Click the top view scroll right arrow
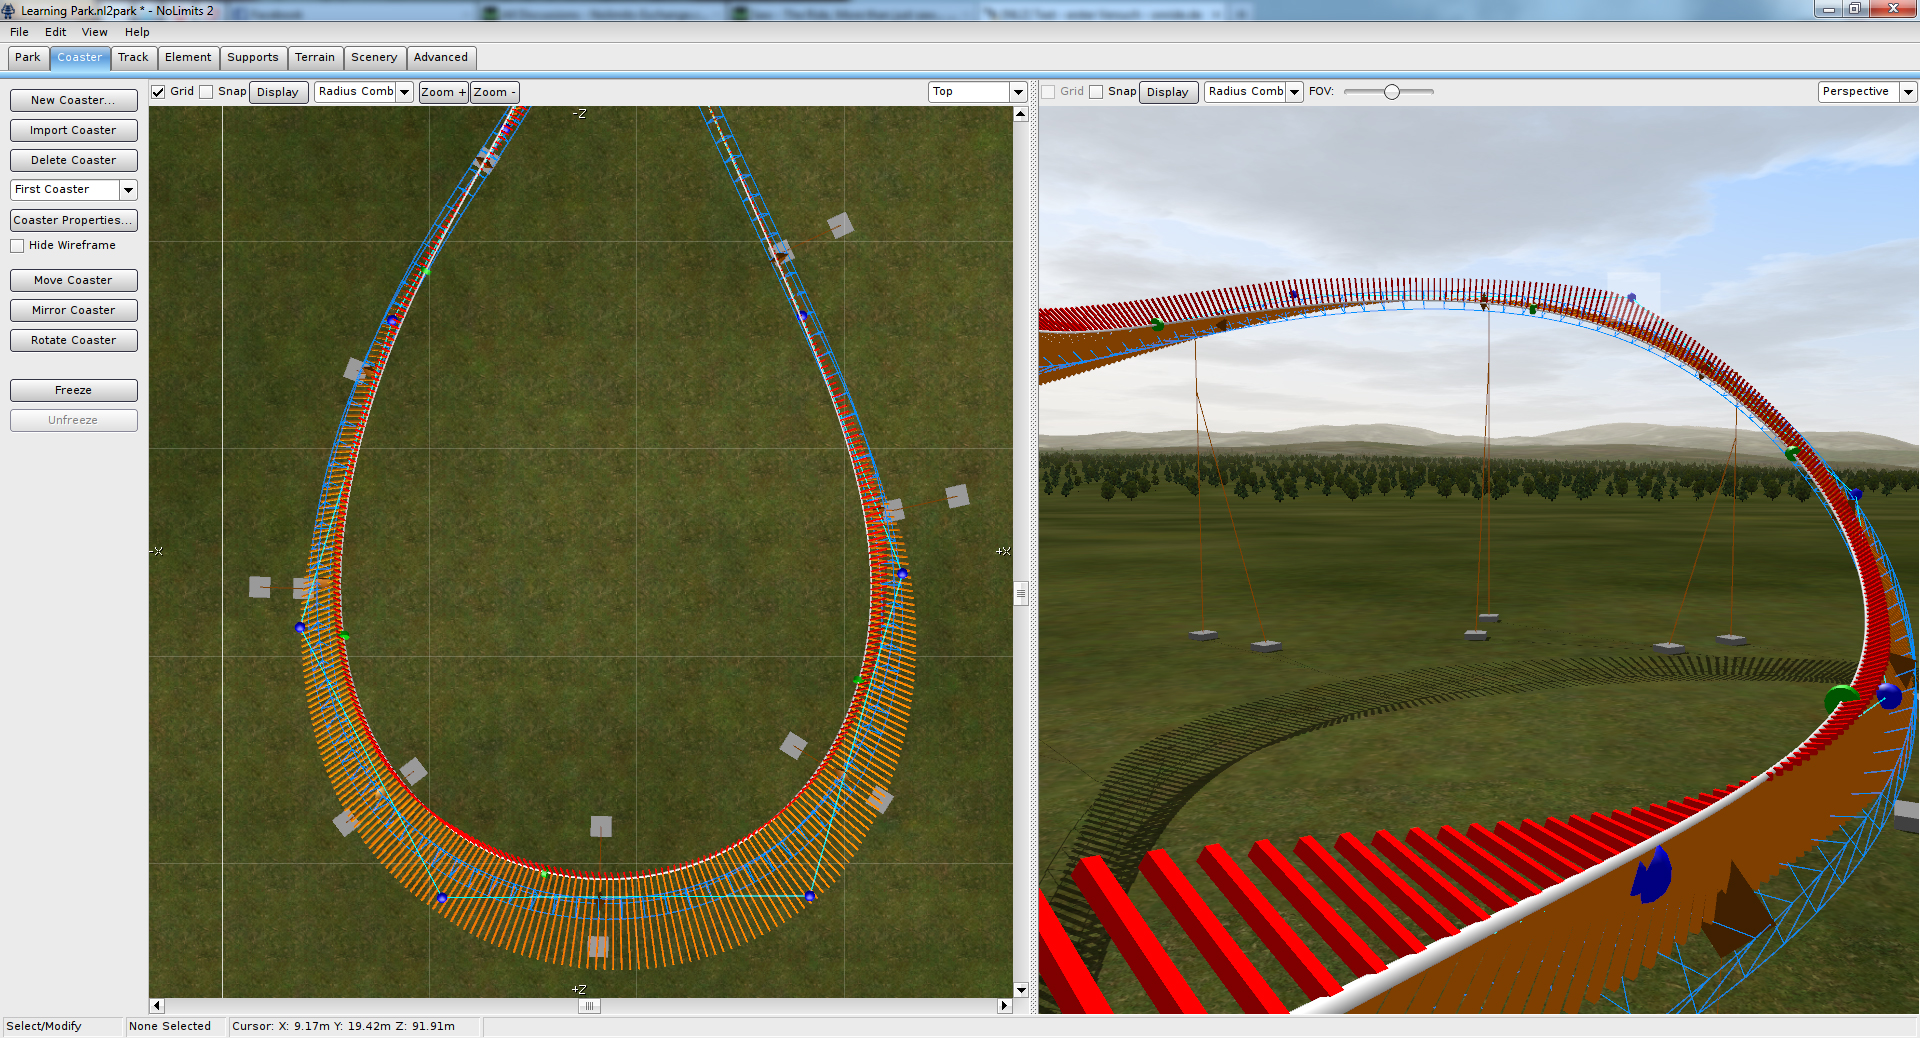 coord(1004,1006)
